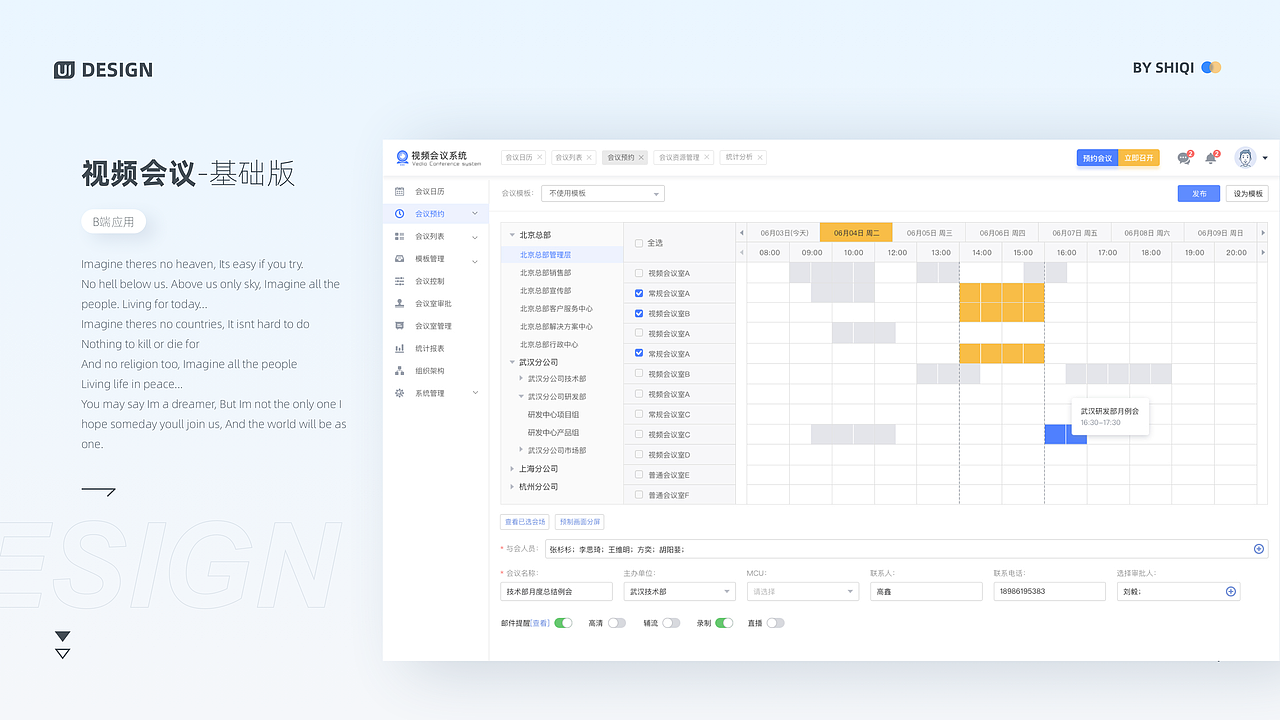Click the orange 立即召开 button
Screen dimensions: 1280x720
pyautogui.click(x=1139, y=158)
